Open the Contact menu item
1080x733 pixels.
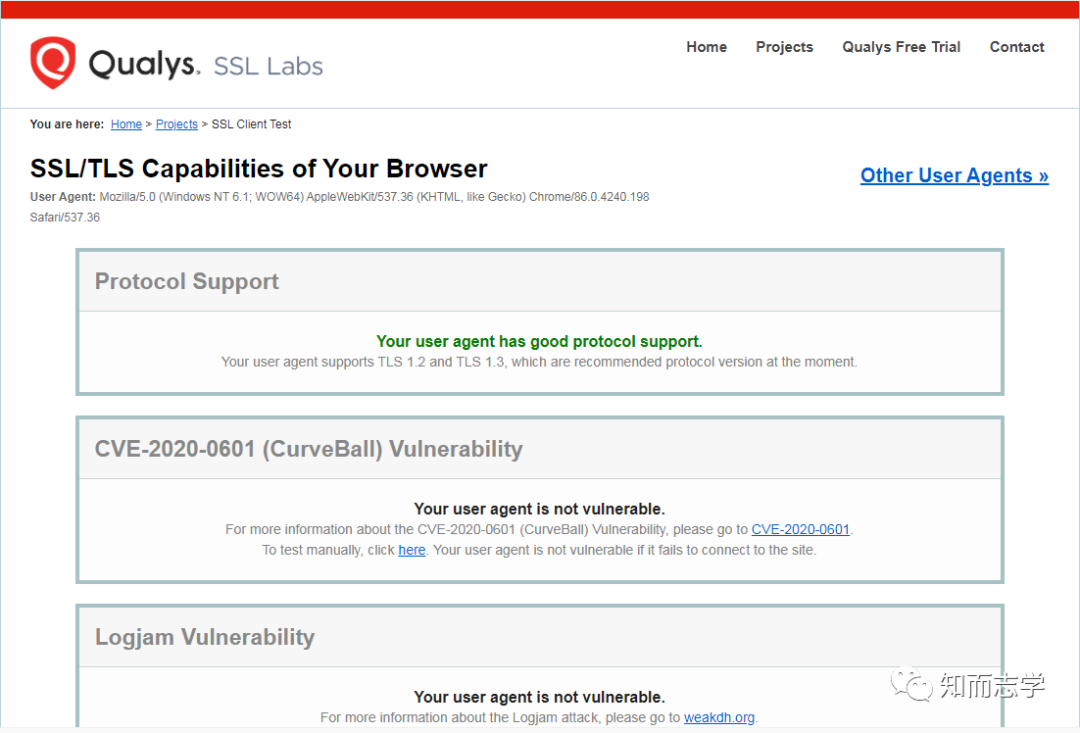[1017, 47]
